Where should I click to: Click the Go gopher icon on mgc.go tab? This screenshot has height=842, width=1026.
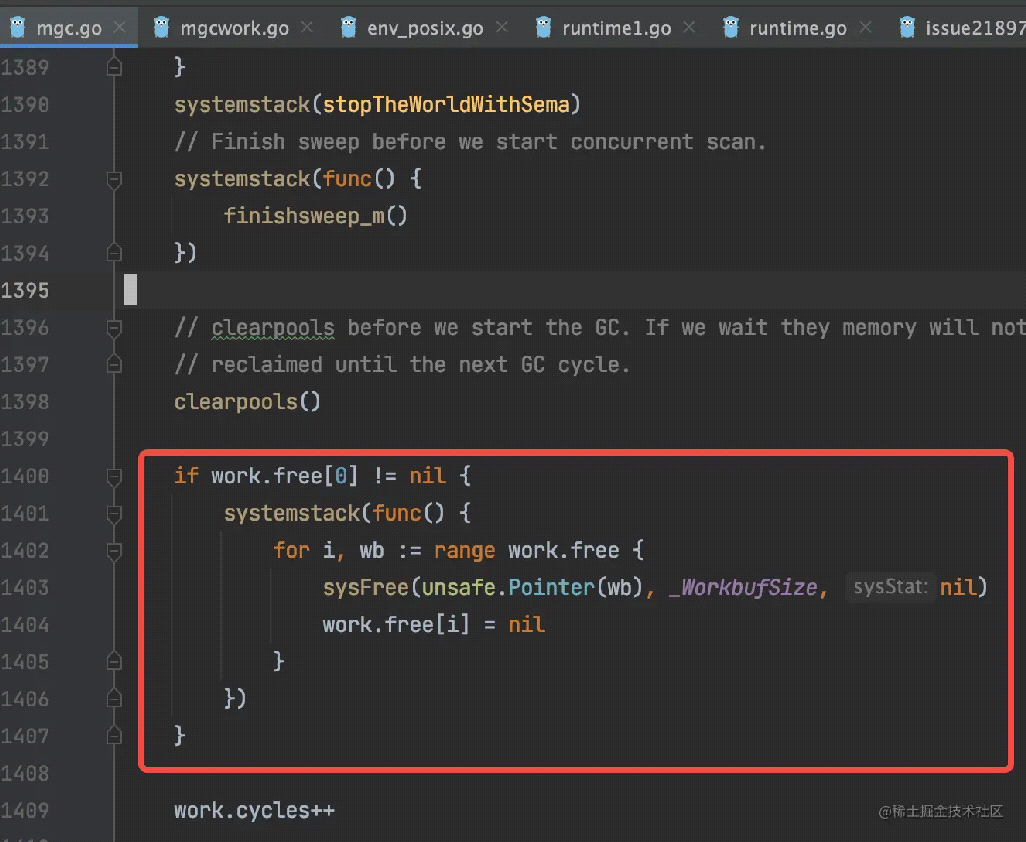coord(18,27)
